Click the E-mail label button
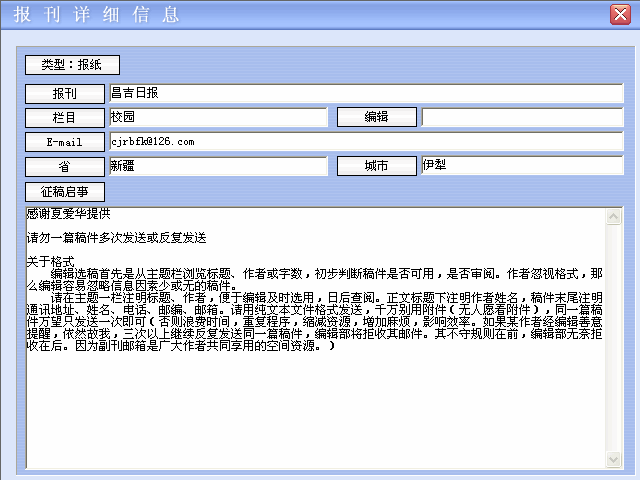This screenshot has width=640, height=480. (x=65, y=142)
